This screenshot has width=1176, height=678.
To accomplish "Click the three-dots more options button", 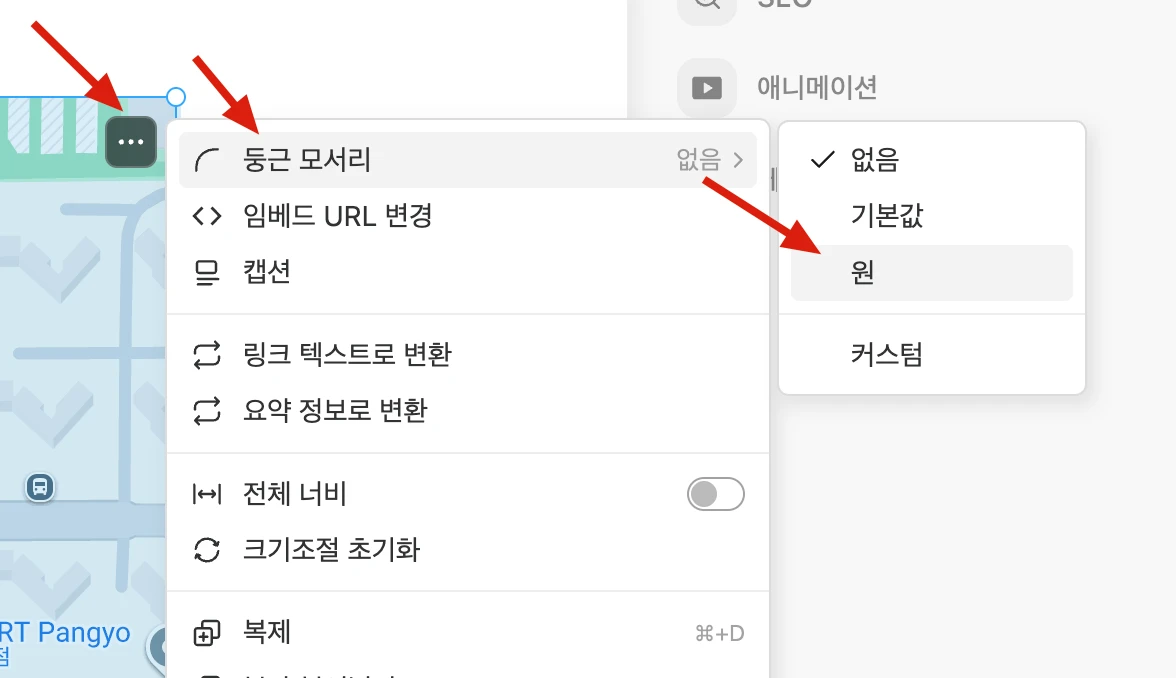I will point(131,142).
